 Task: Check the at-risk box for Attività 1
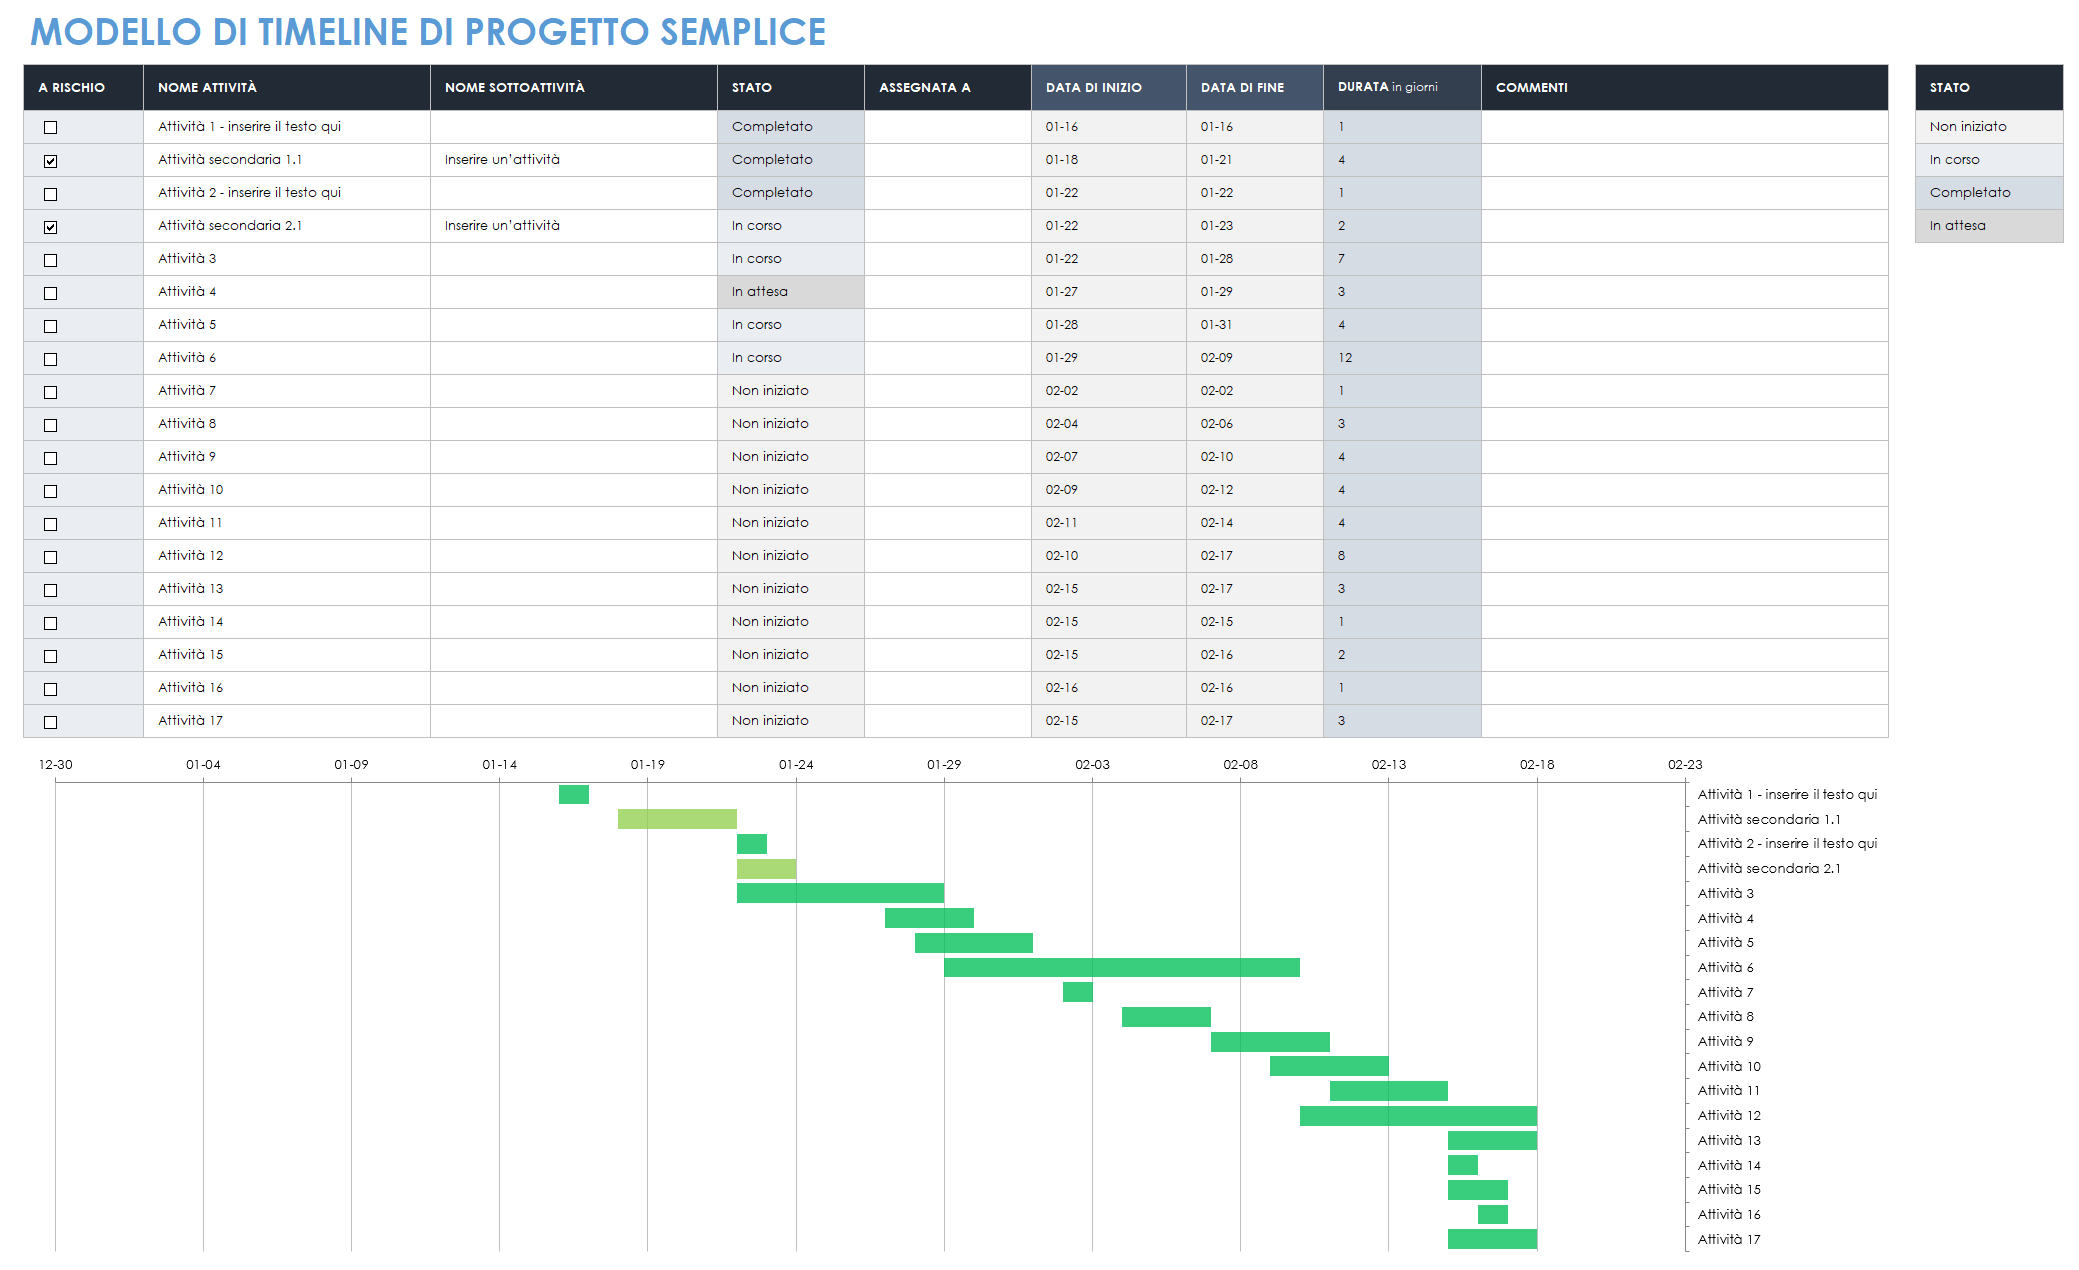(51, 128)
